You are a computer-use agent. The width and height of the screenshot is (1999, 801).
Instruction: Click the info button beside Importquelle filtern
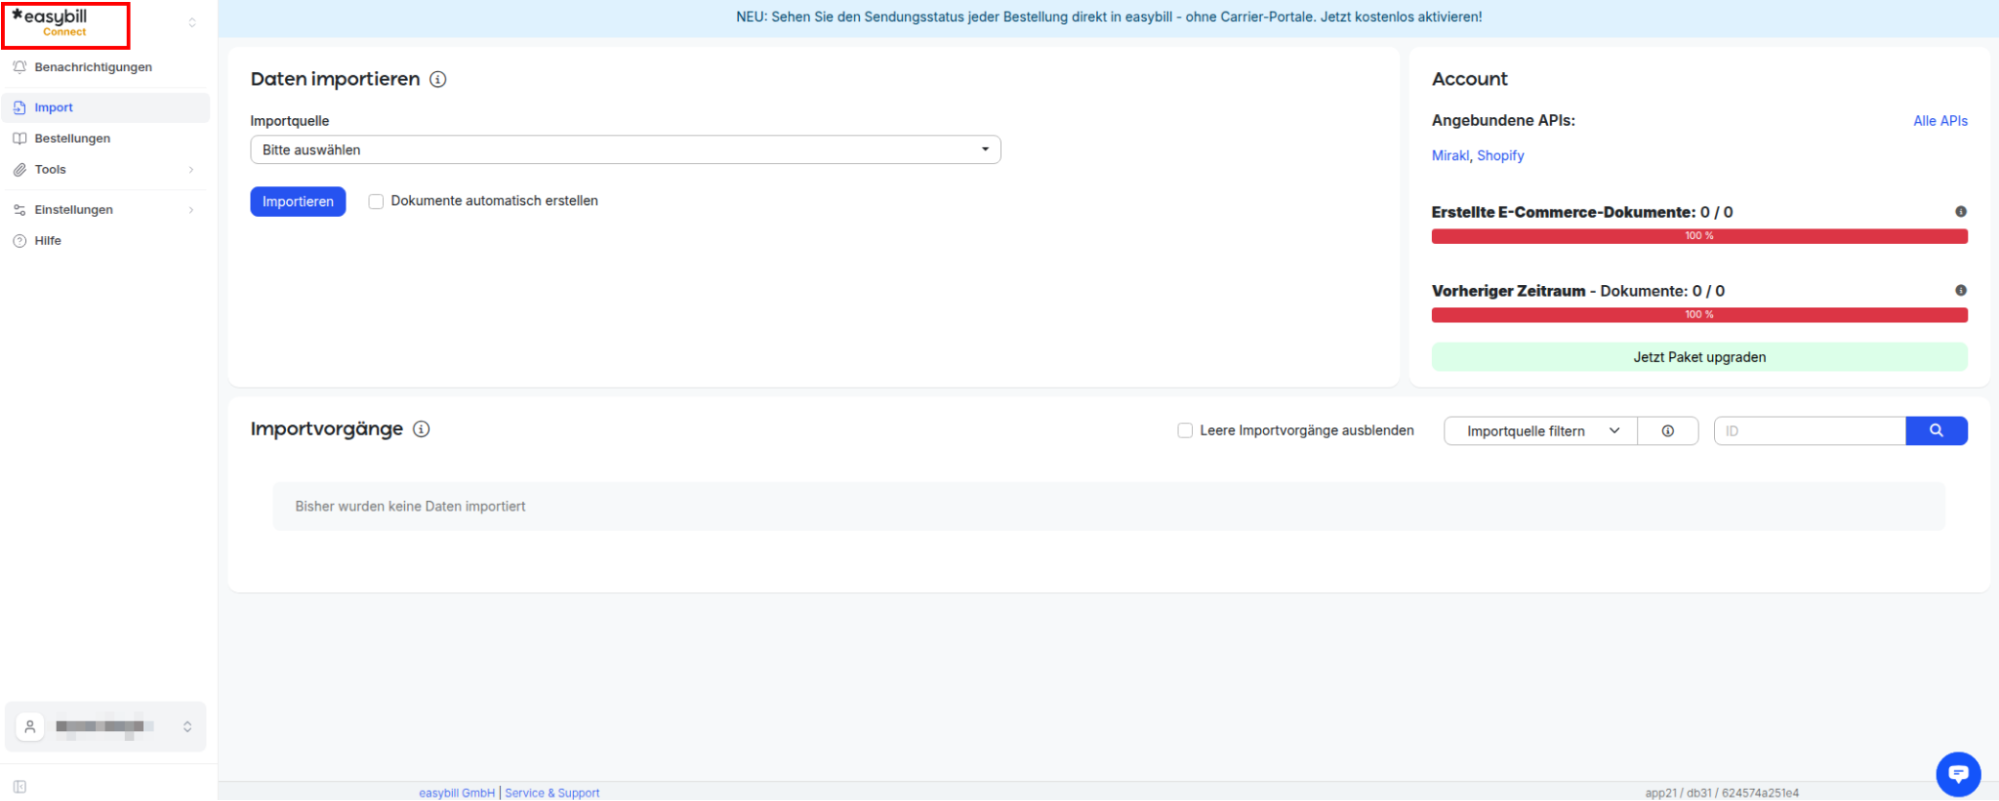1668,431
